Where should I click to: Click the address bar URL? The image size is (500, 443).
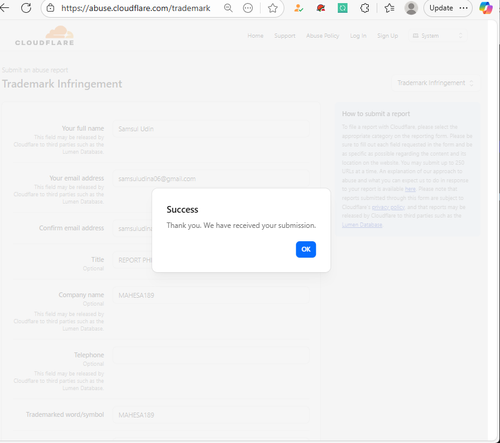(x=136, y=8)
